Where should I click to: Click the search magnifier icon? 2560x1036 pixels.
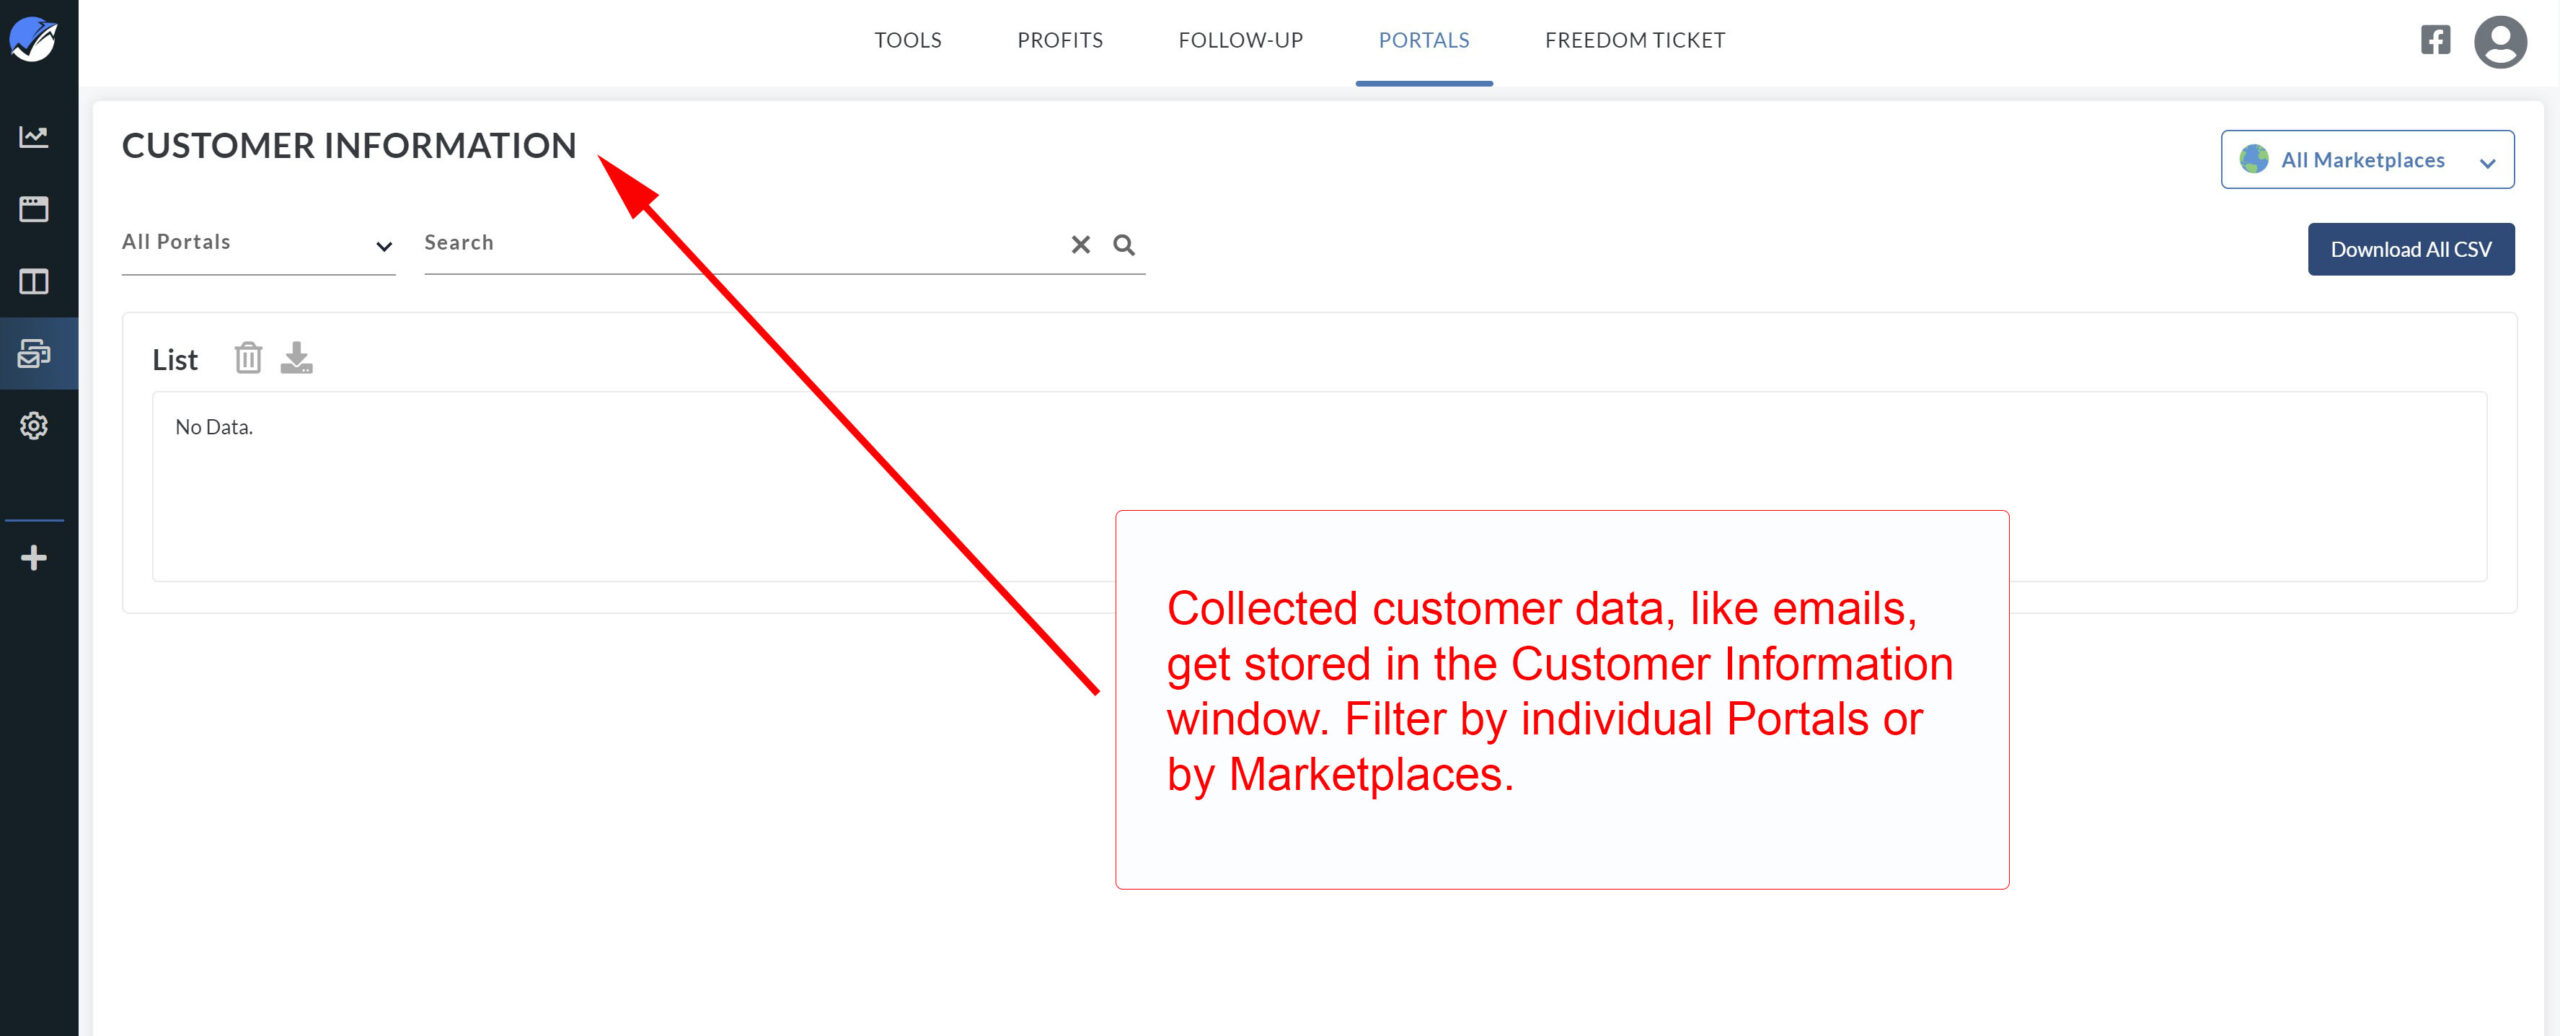(x=1124, y=244)
